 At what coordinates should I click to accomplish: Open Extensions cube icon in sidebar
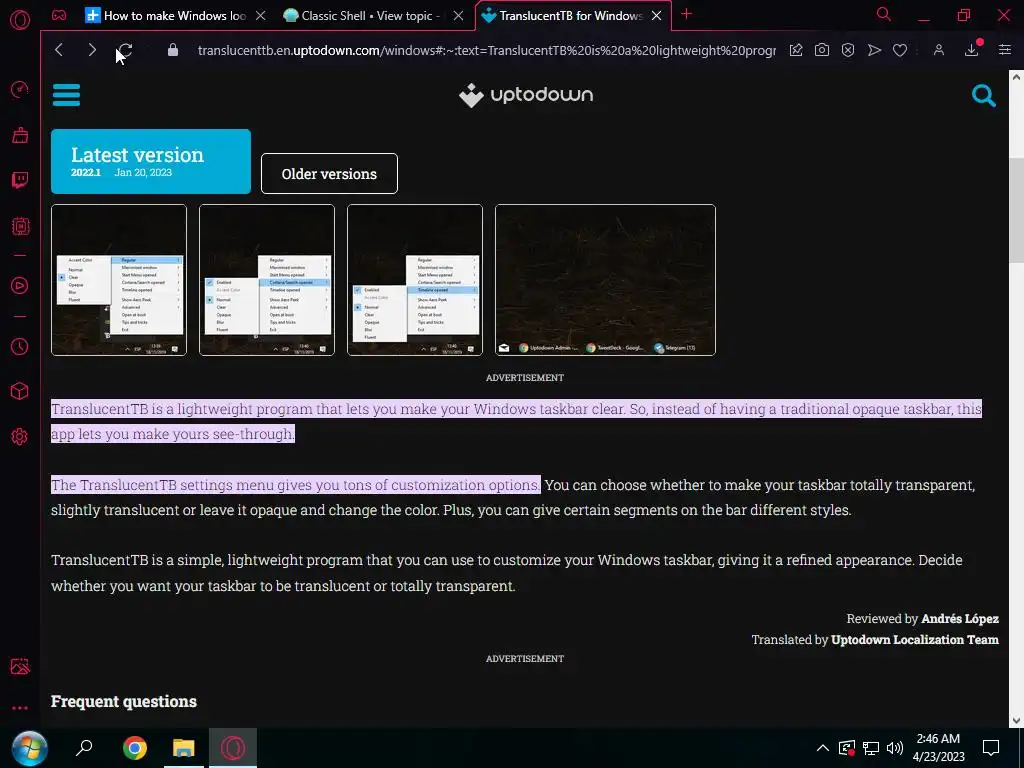tap(20, 391)
